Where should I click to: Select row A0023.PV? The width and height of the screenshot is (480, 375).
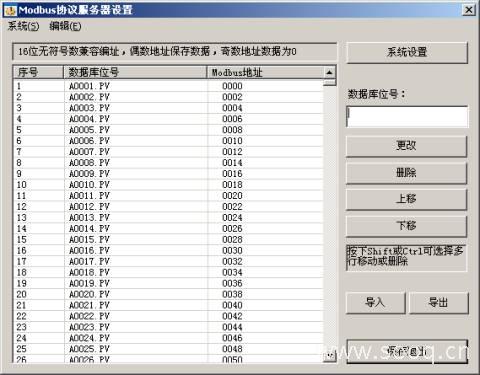point(168,328)
